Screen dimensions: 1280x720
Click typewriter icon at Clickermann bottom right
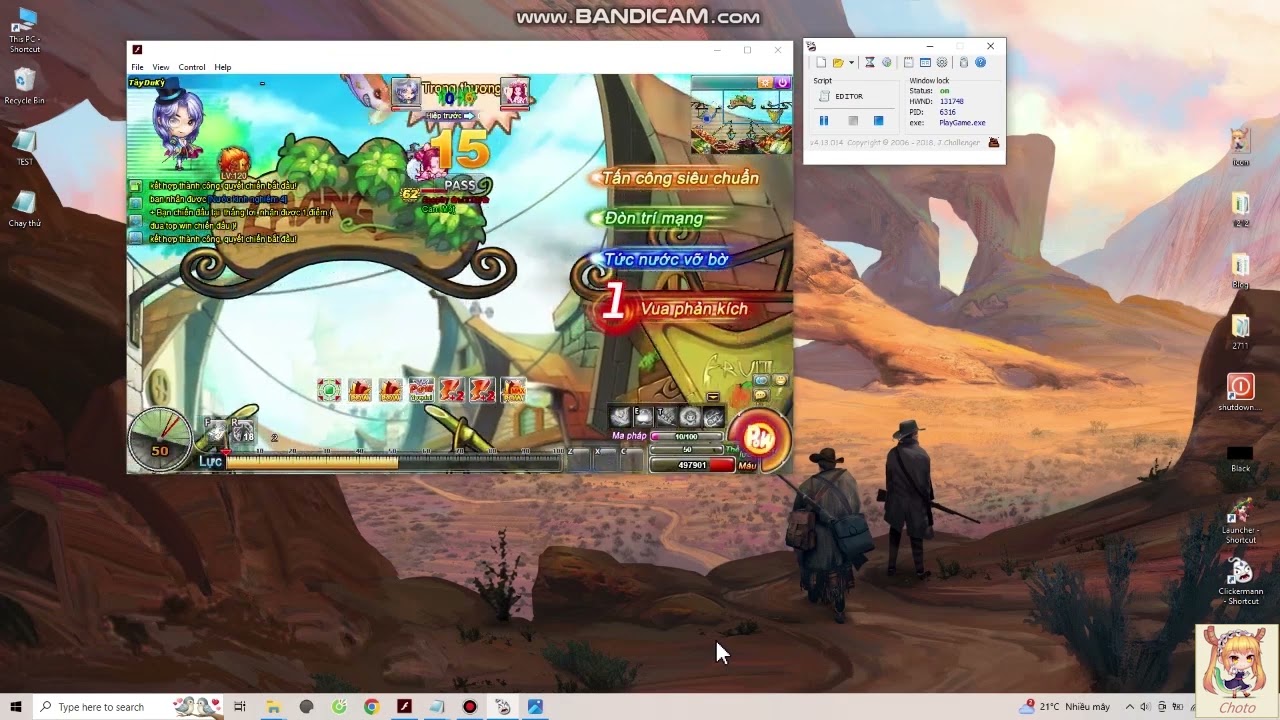tap(993, 143)
